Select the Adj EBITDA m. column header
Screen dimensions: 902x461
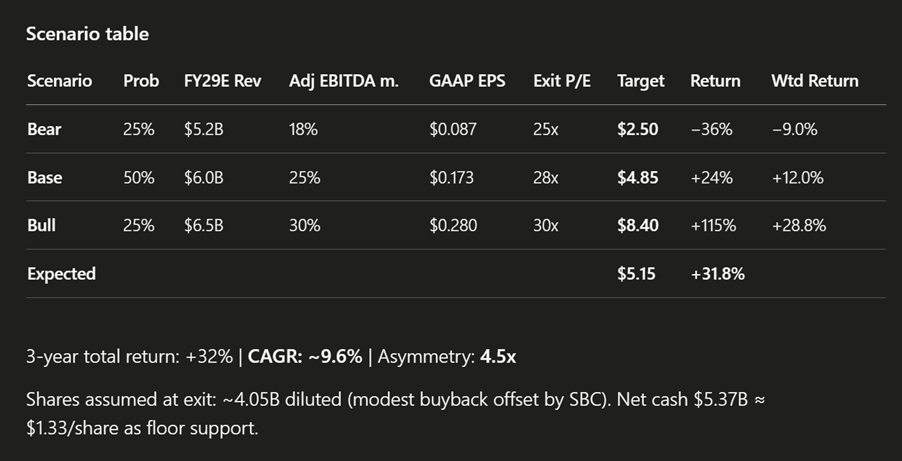343,81
